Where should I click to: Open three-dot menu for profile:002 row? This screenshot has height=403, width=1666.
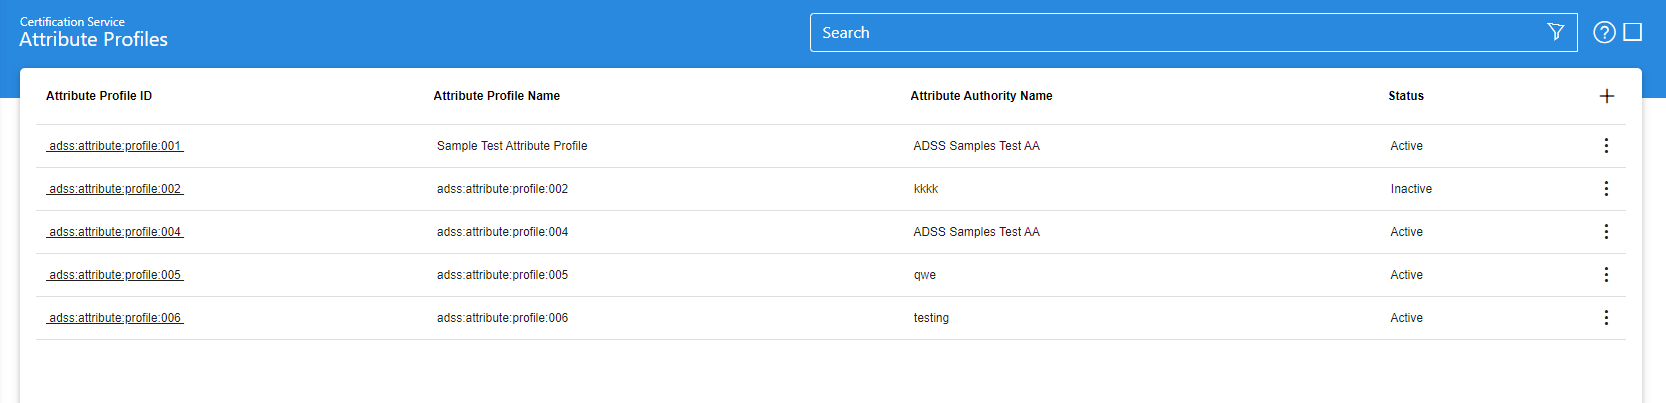click(x=1606, y=189)
